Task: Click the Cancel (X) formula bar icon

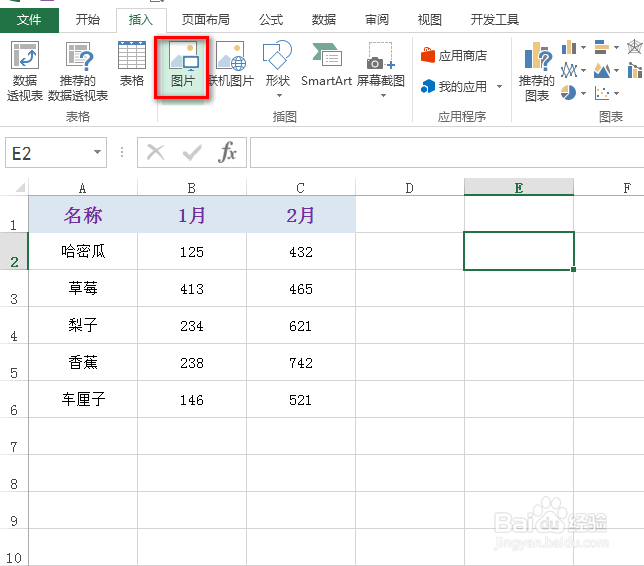Action: [x=156, y=152]
